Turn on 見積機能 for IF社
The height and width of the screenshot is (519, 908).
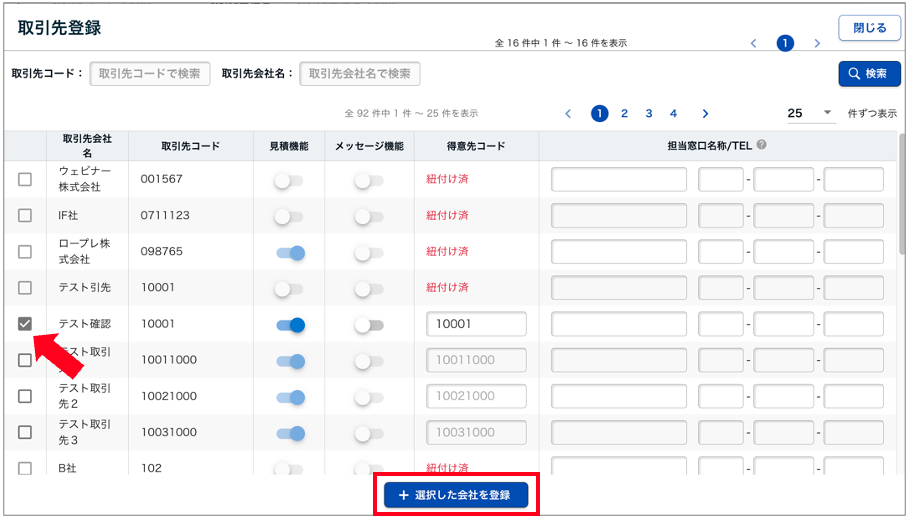(288, 216)
